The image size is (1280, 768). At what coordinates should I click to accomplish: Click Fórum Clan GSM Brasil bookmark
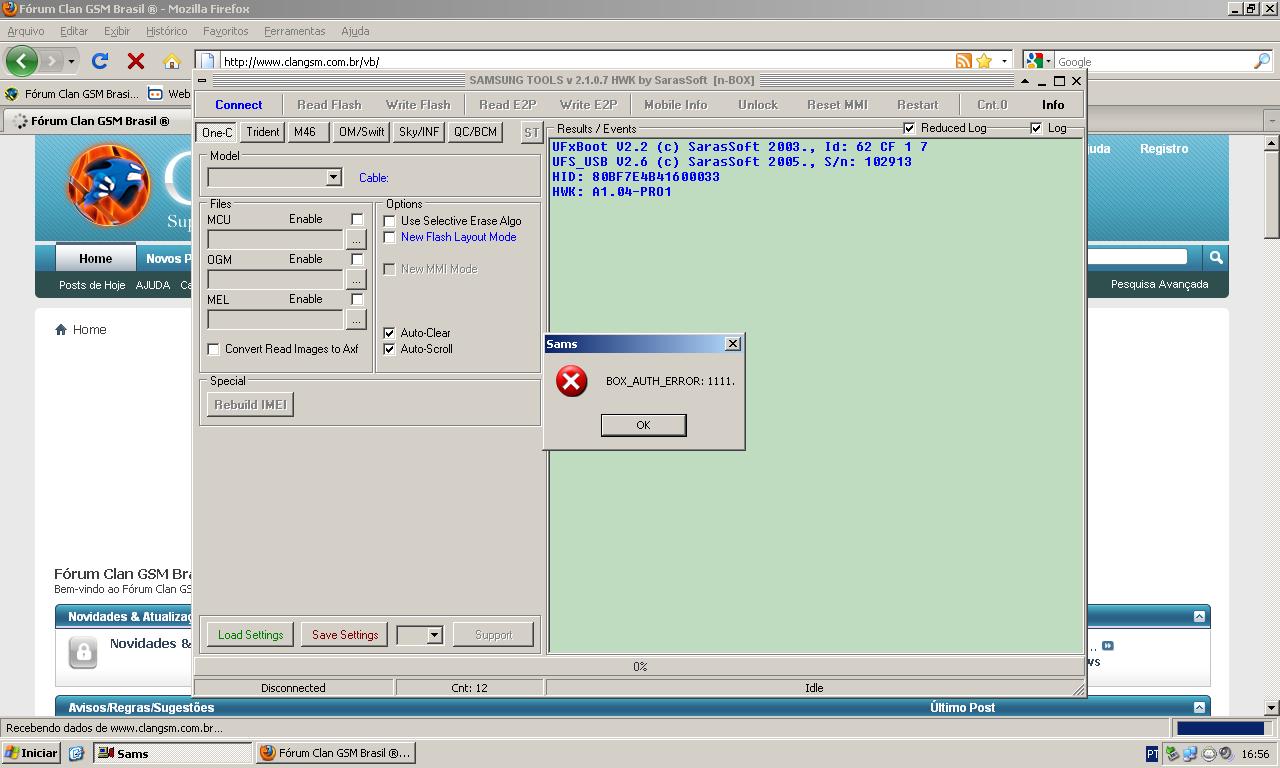coord(72,94)
